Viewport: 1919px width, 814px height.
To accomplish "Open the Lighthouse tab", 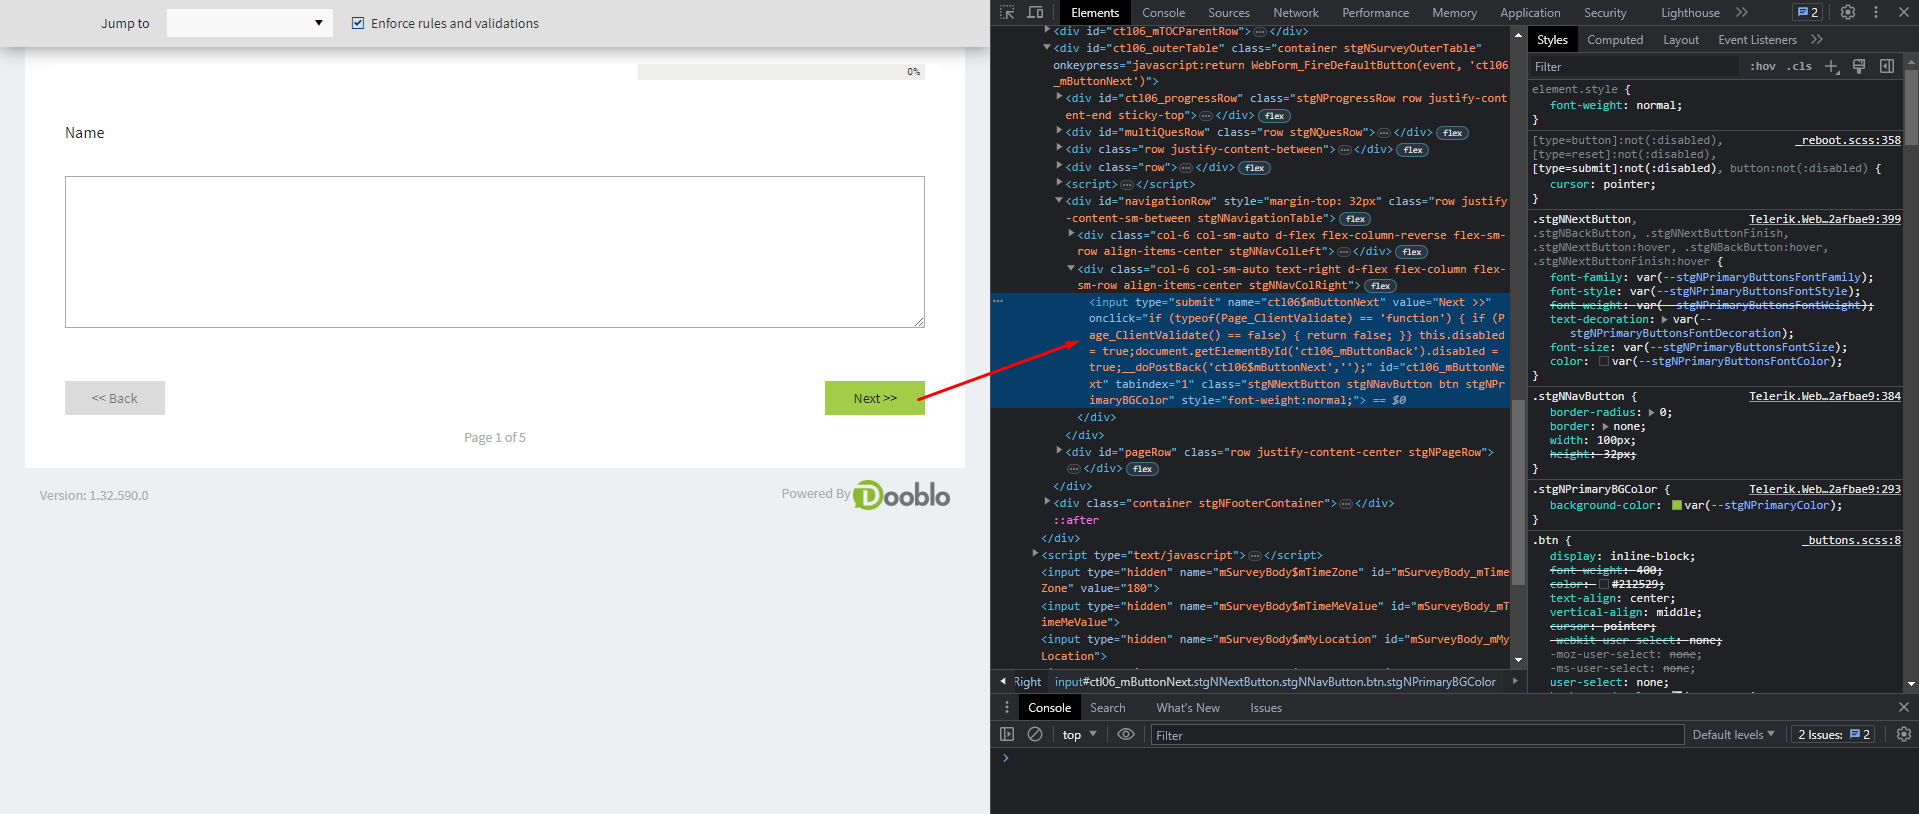I will point(1690,13).
